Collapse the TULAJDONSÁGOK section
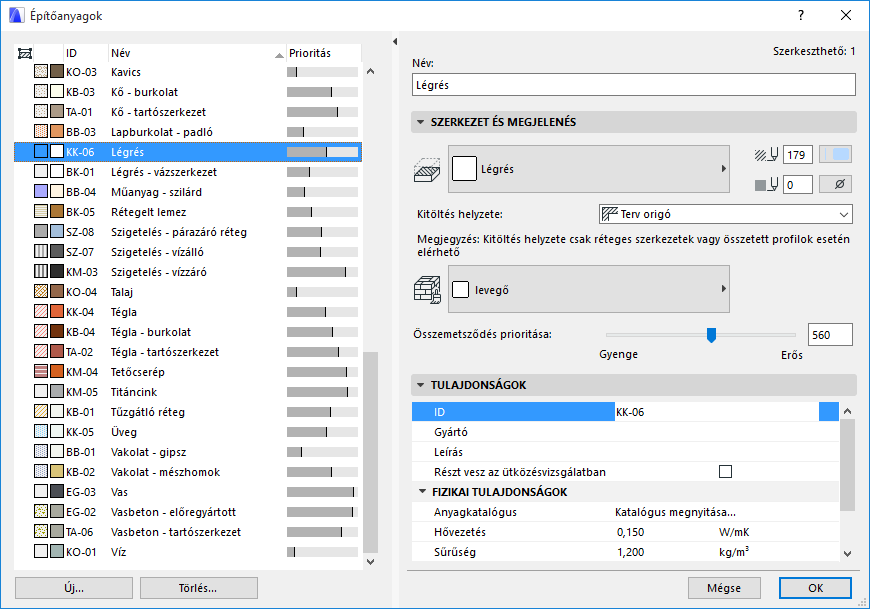Viewport: 870px width, 609px height. [421, 385]
